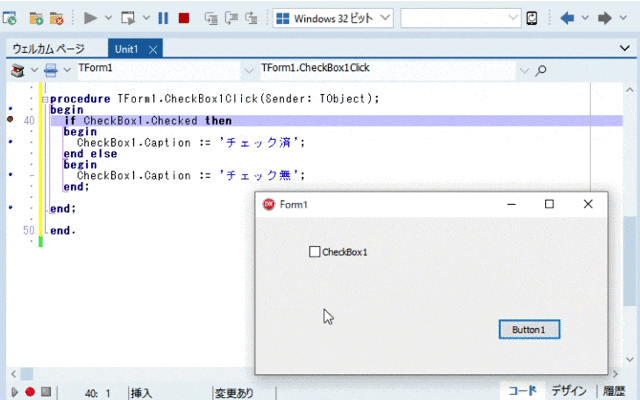Click the macro play icon in status bar
This screenshot has width=640, height=400.
pos(14,392)
